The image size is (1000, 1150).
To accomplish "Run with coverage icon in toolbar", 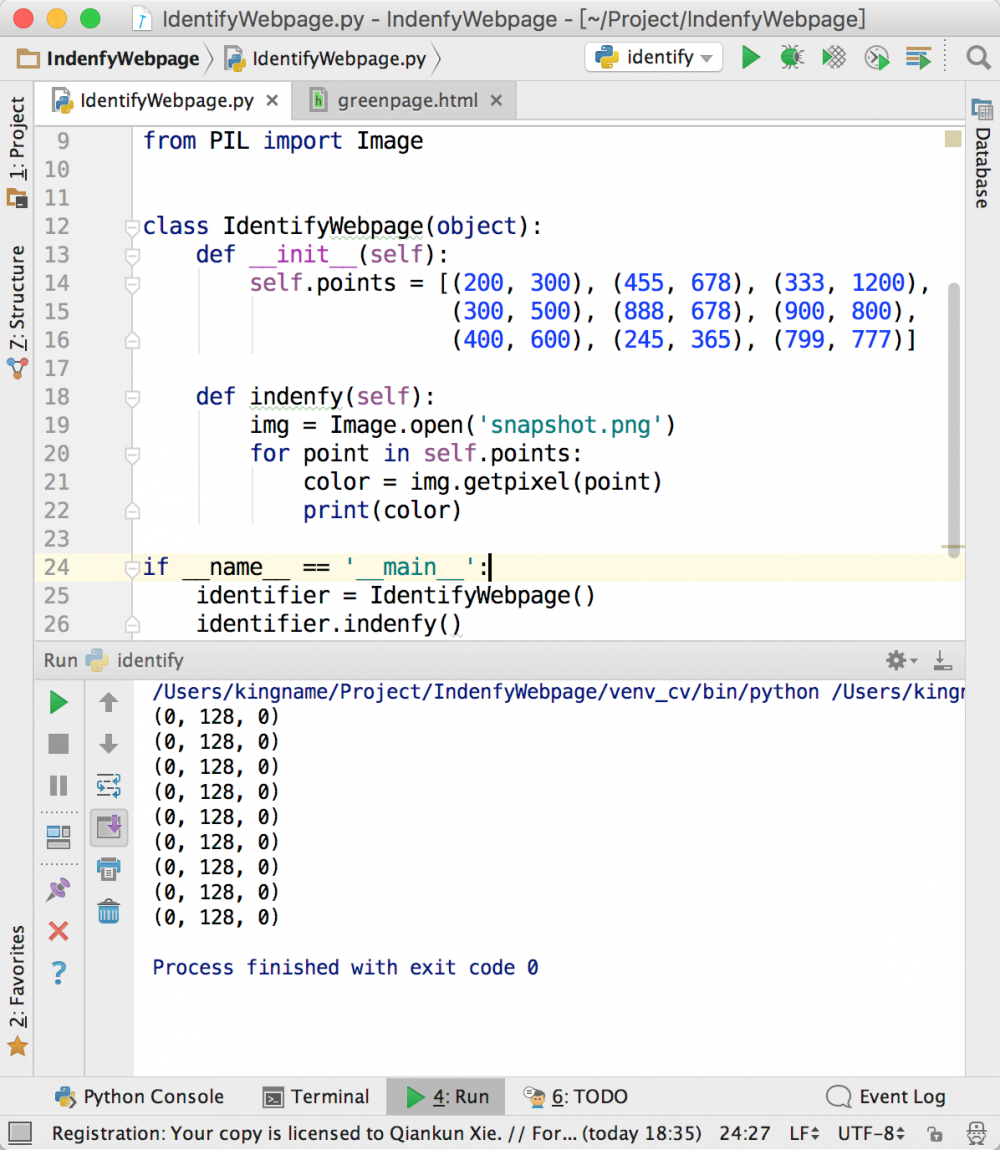I will click(834, 58).
